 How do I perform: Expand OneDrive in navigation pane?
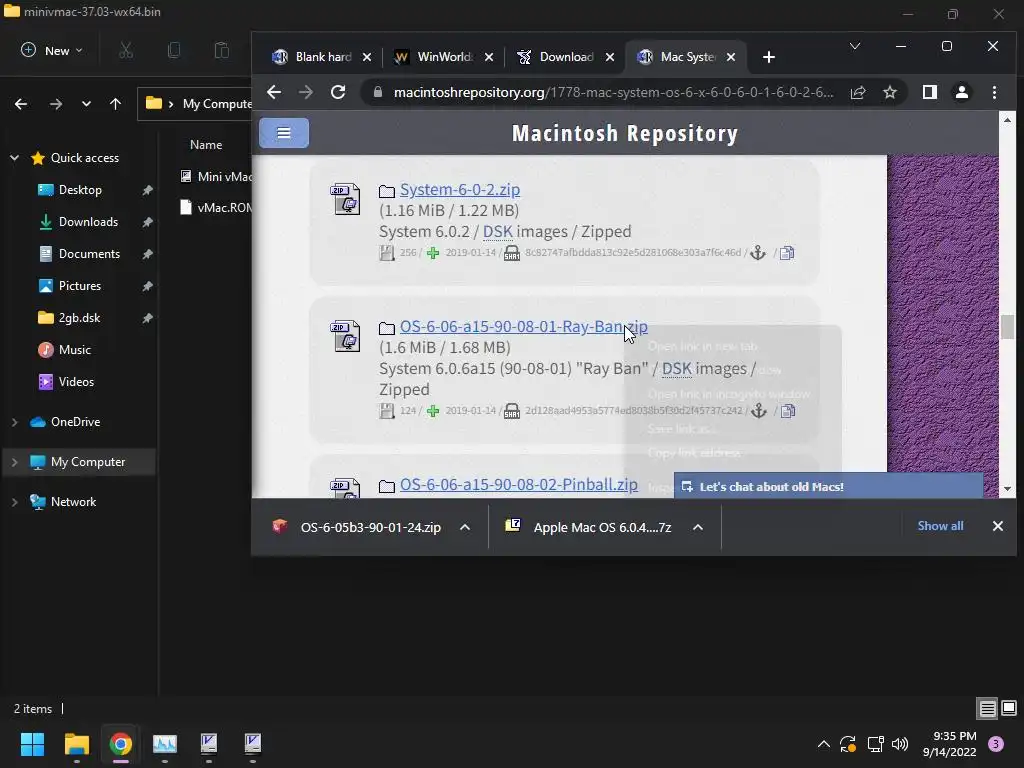coord(14,422)
